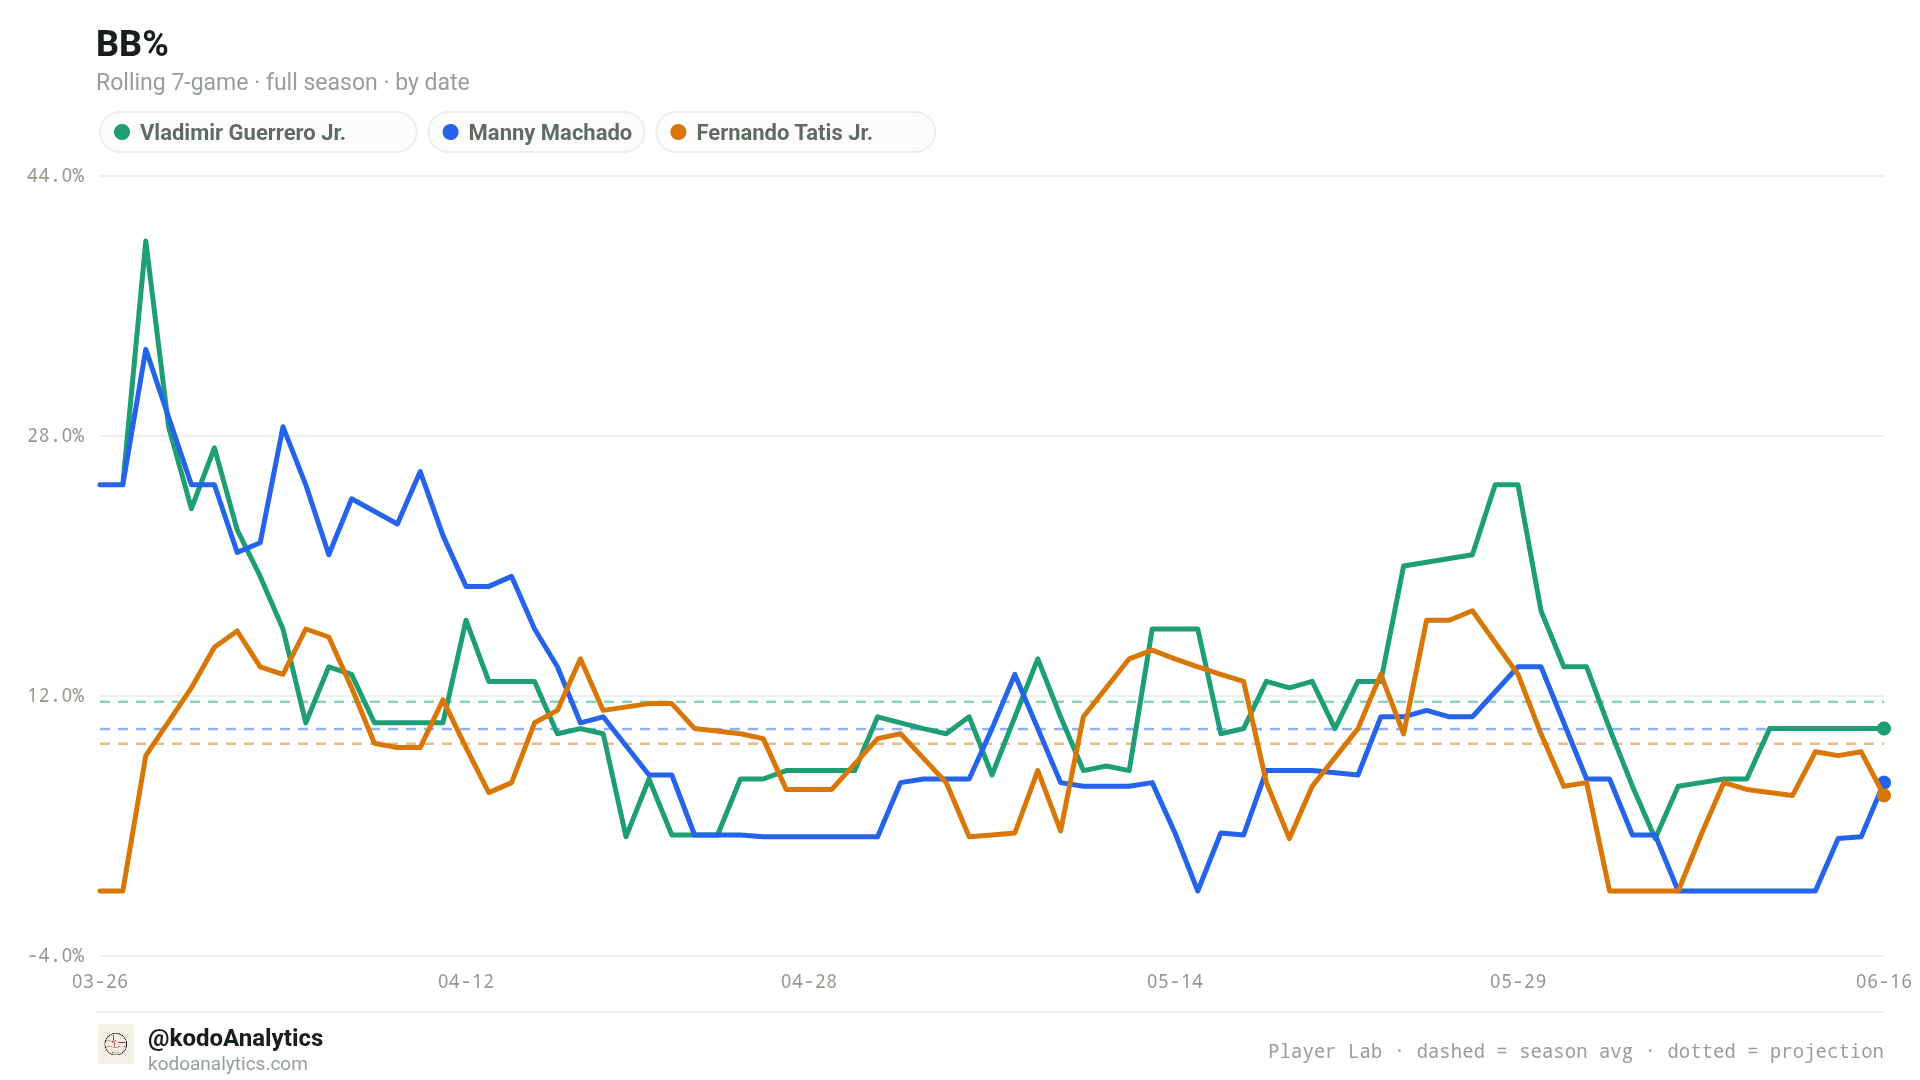Open the @kodoAnalytics handle

(x=235, y=1038)
